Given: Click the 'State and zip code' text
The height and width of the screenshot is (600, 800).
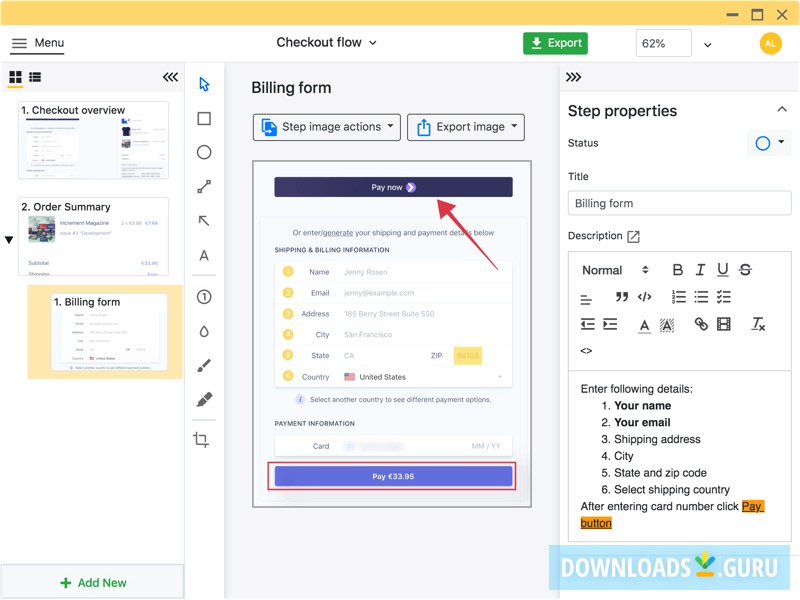Looking at the screenshot, I should point(660,473).
